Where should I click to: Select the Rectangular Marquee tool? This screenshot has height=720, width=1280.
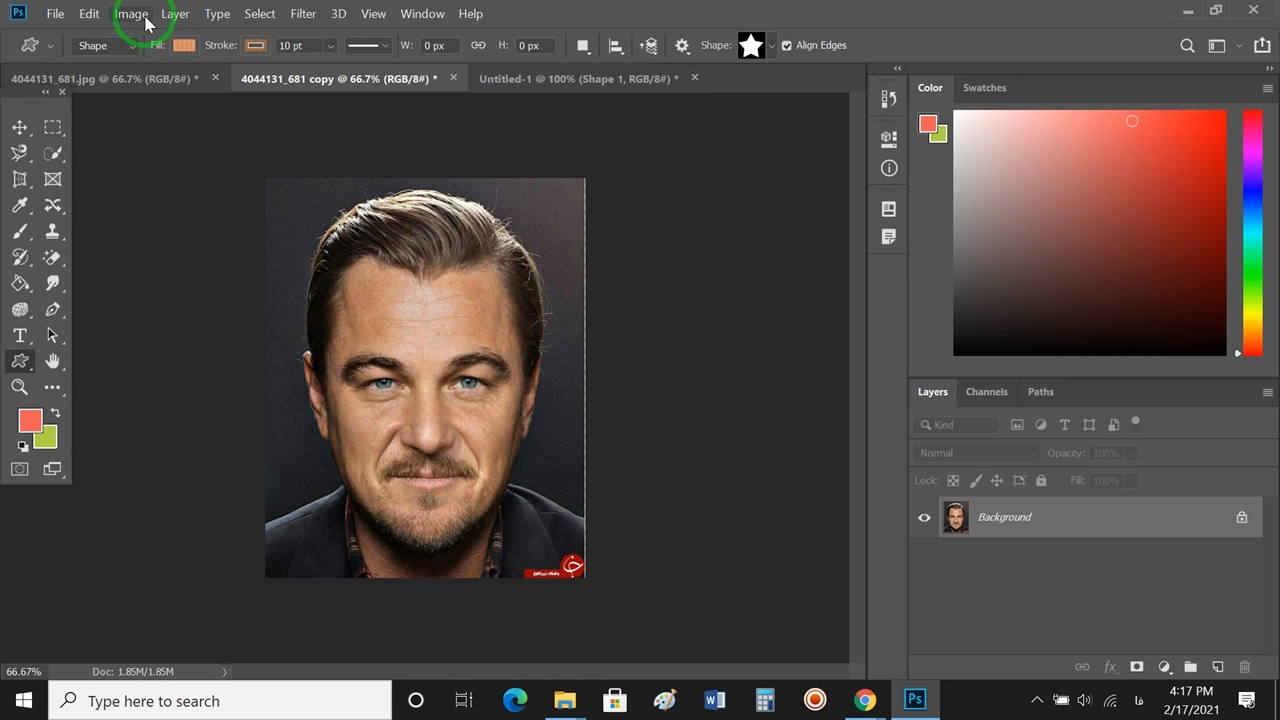(x=53, y=127)
